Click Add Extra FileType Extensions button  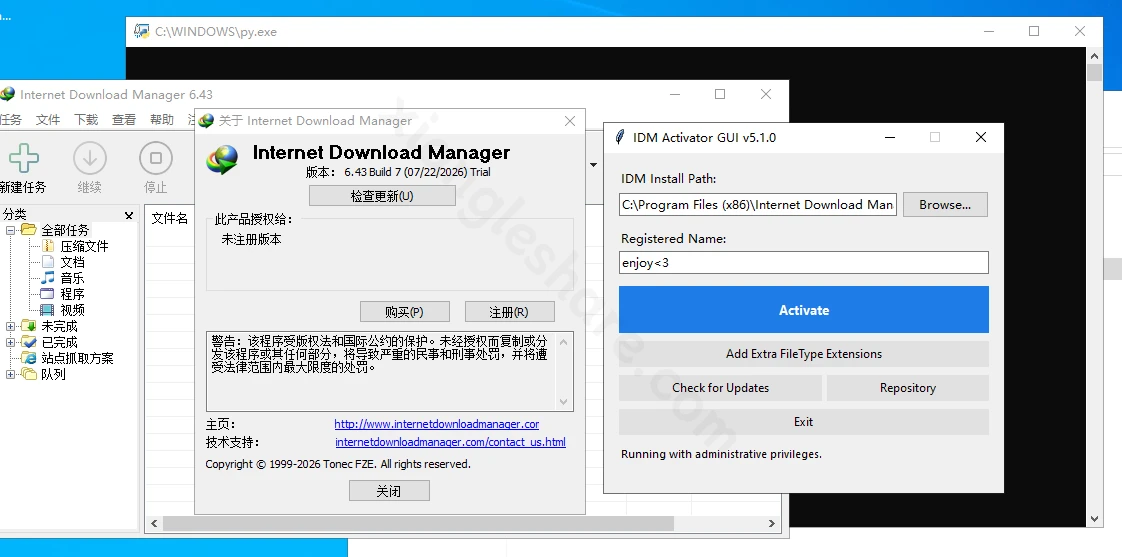click(804, 354)
